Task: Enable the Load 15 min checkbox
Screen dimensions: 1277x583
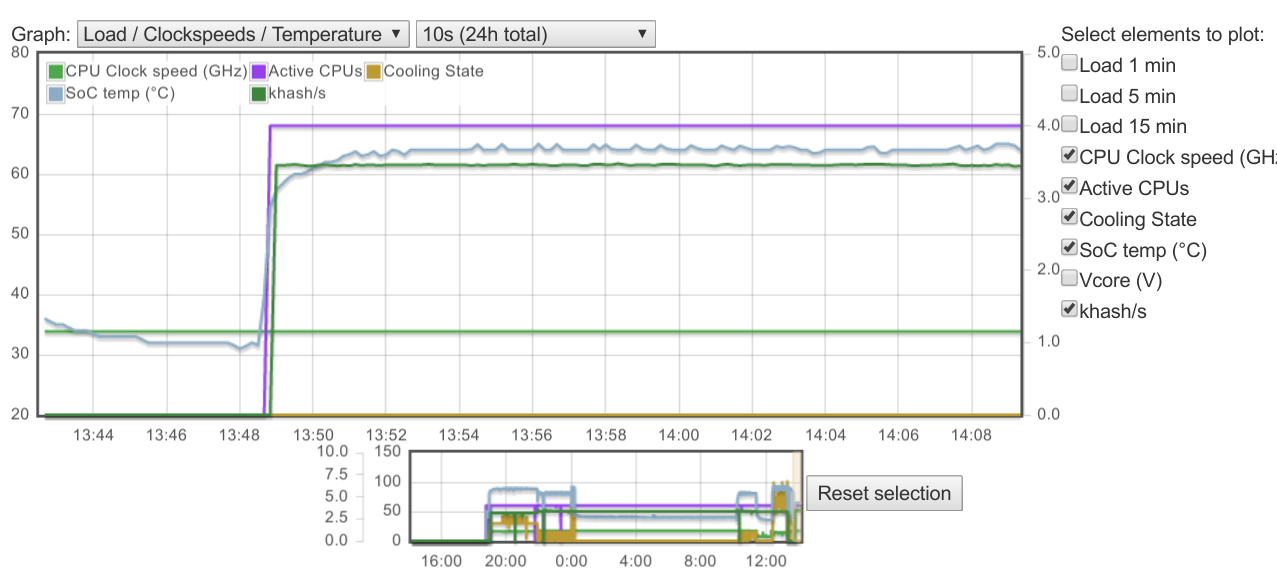Action: pos(1070,125)
